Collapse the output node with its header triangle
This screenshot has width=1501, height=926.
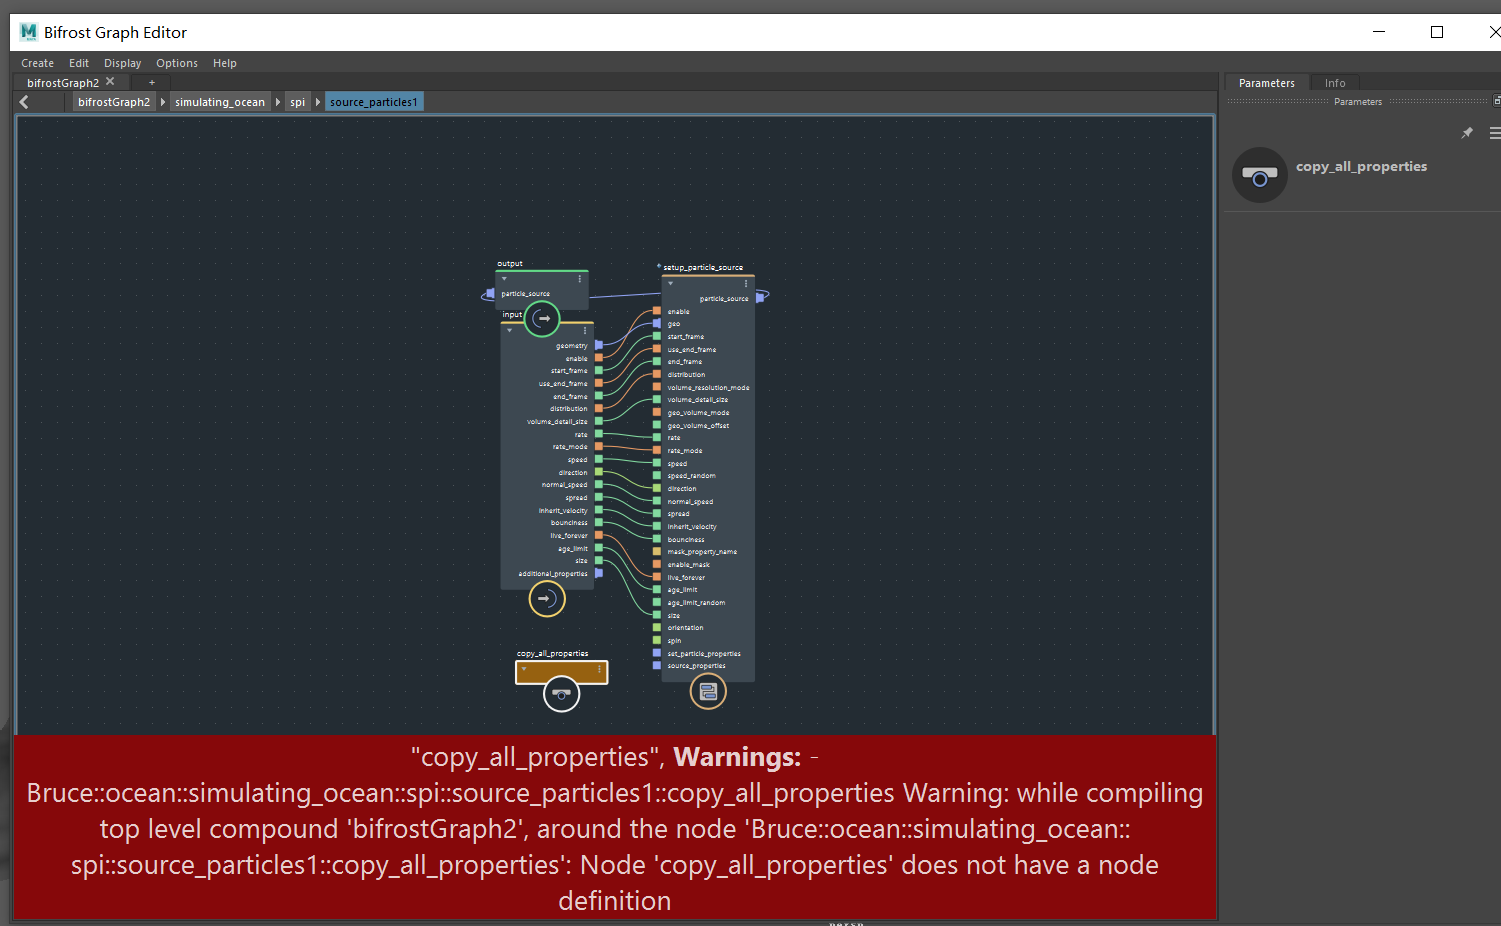504,279
